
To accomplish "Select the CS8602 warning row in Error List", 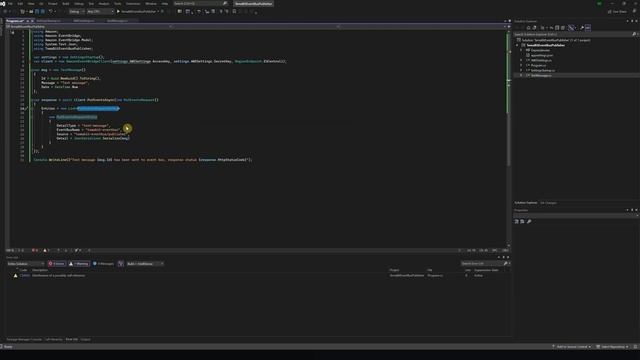I will (257, 276).
